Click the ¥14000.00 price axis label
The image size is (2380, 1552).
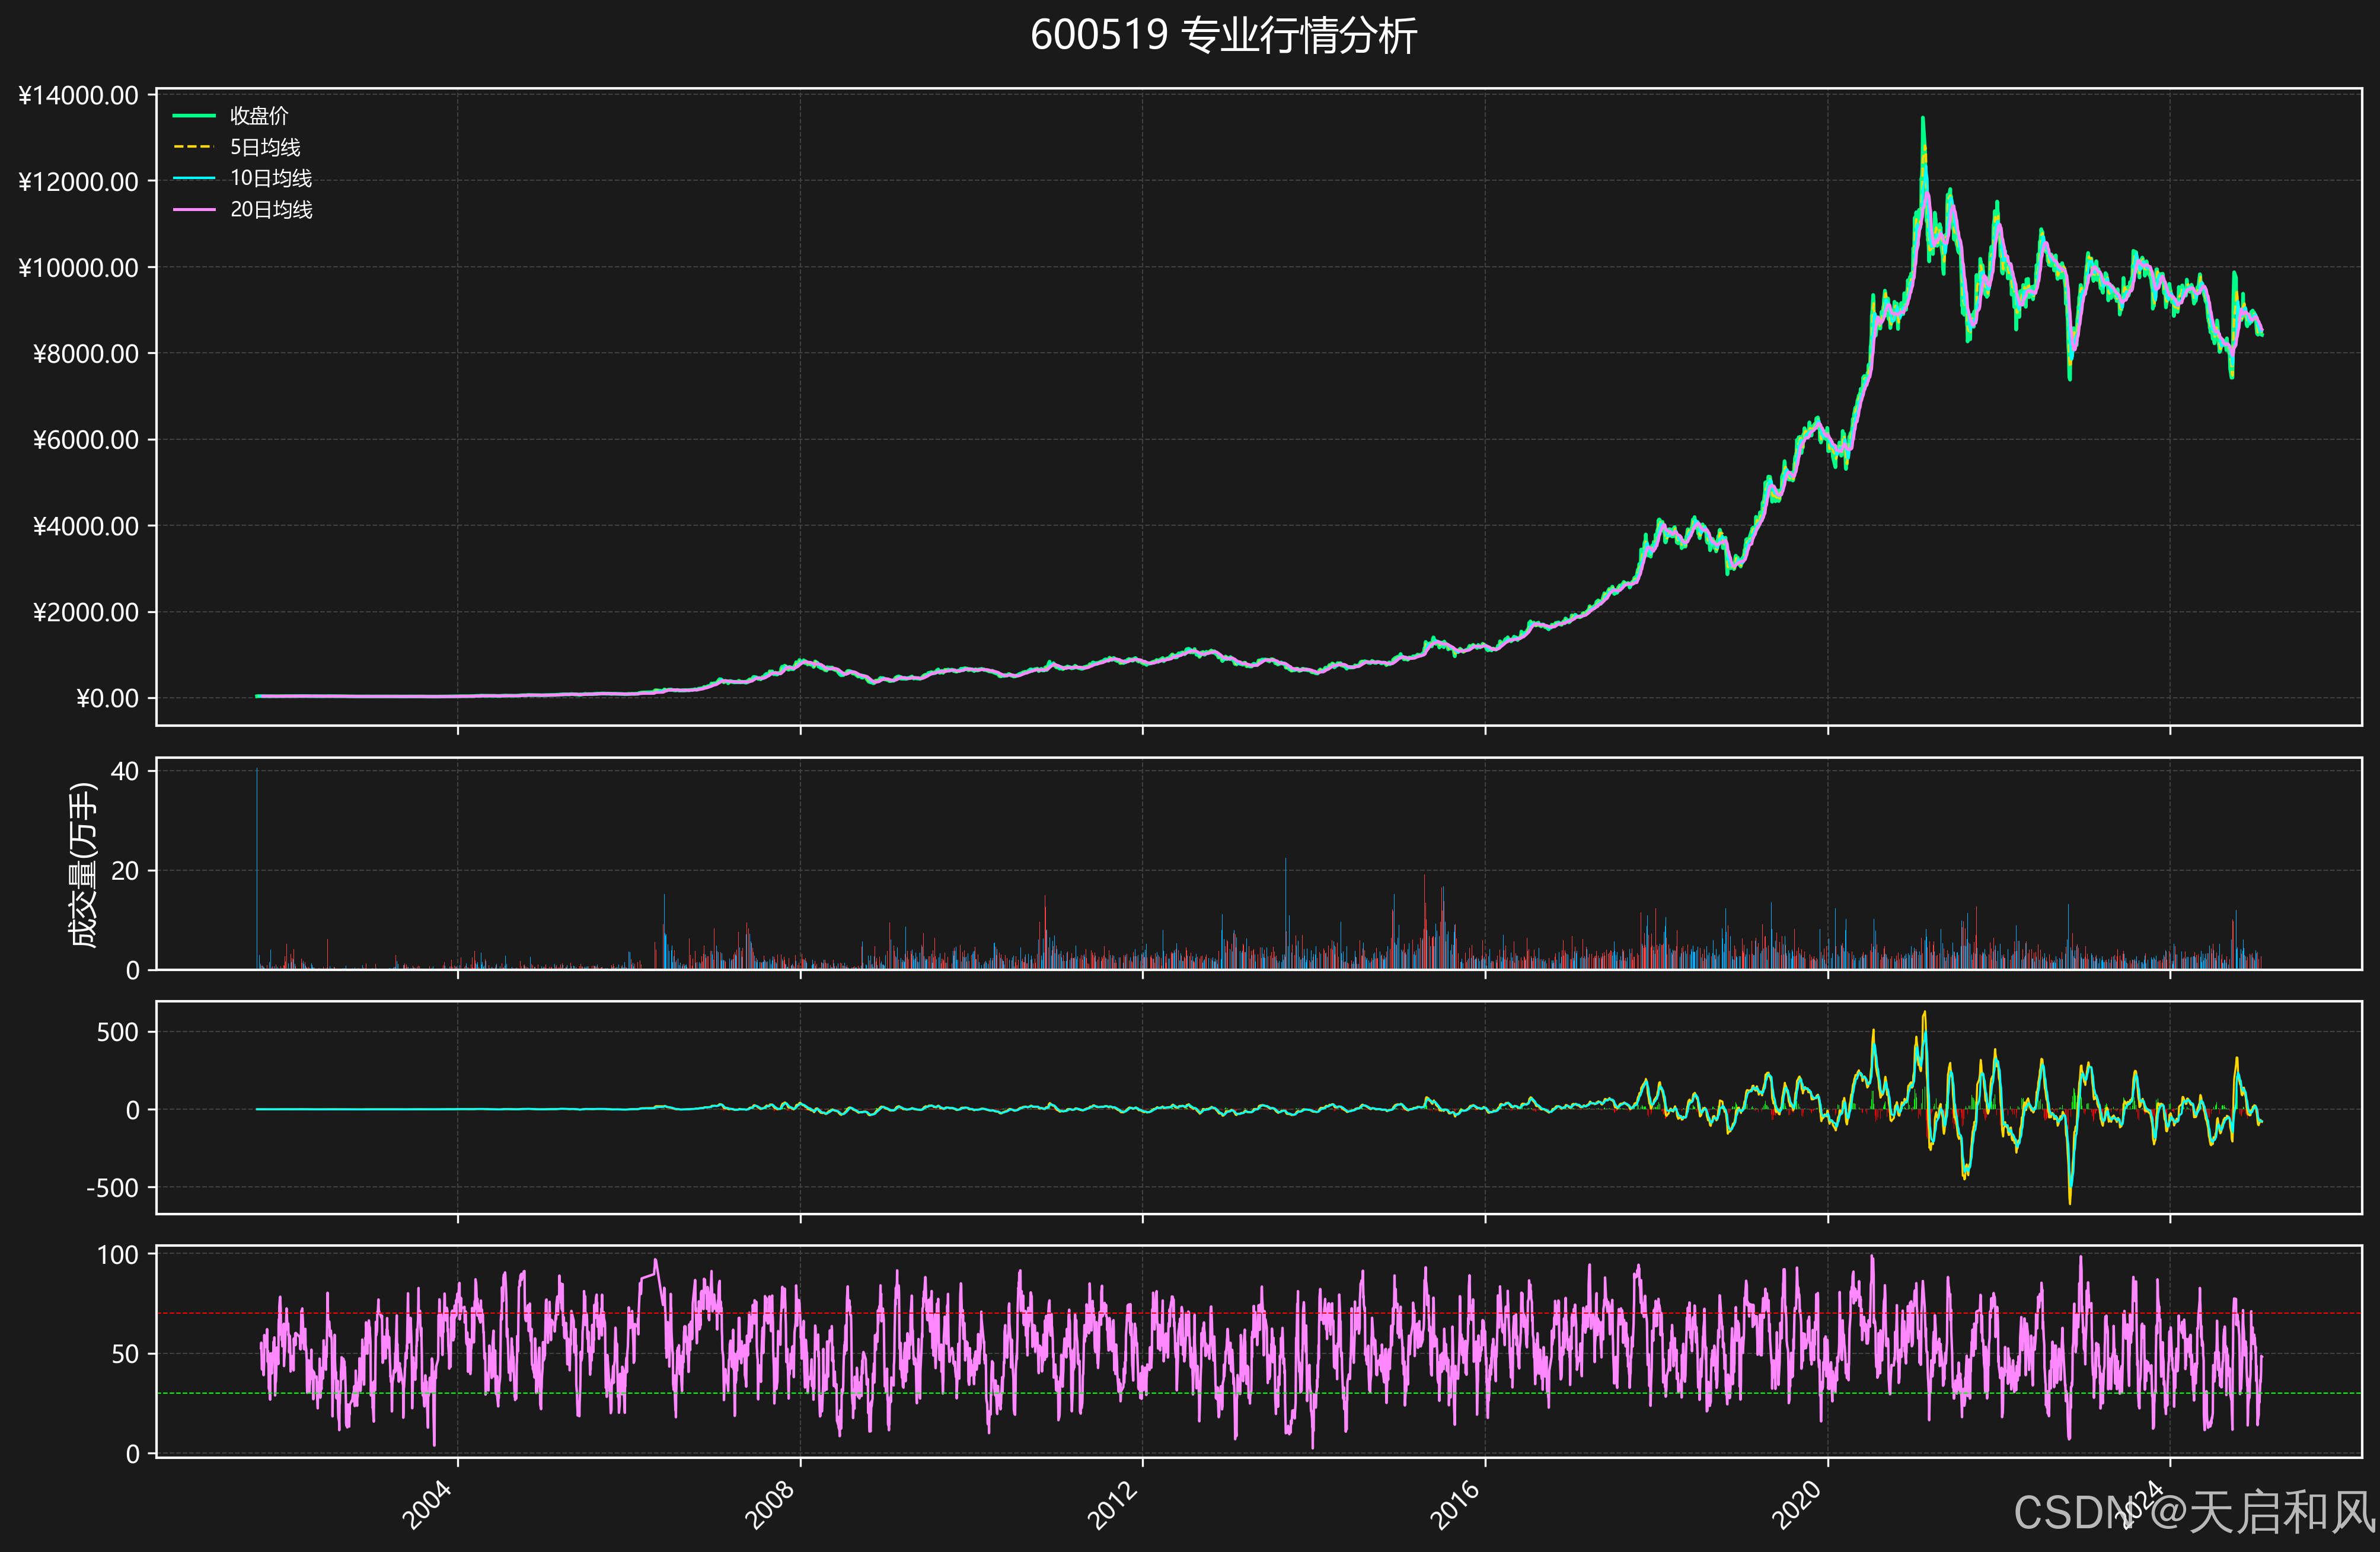click(x=78, y=95)
